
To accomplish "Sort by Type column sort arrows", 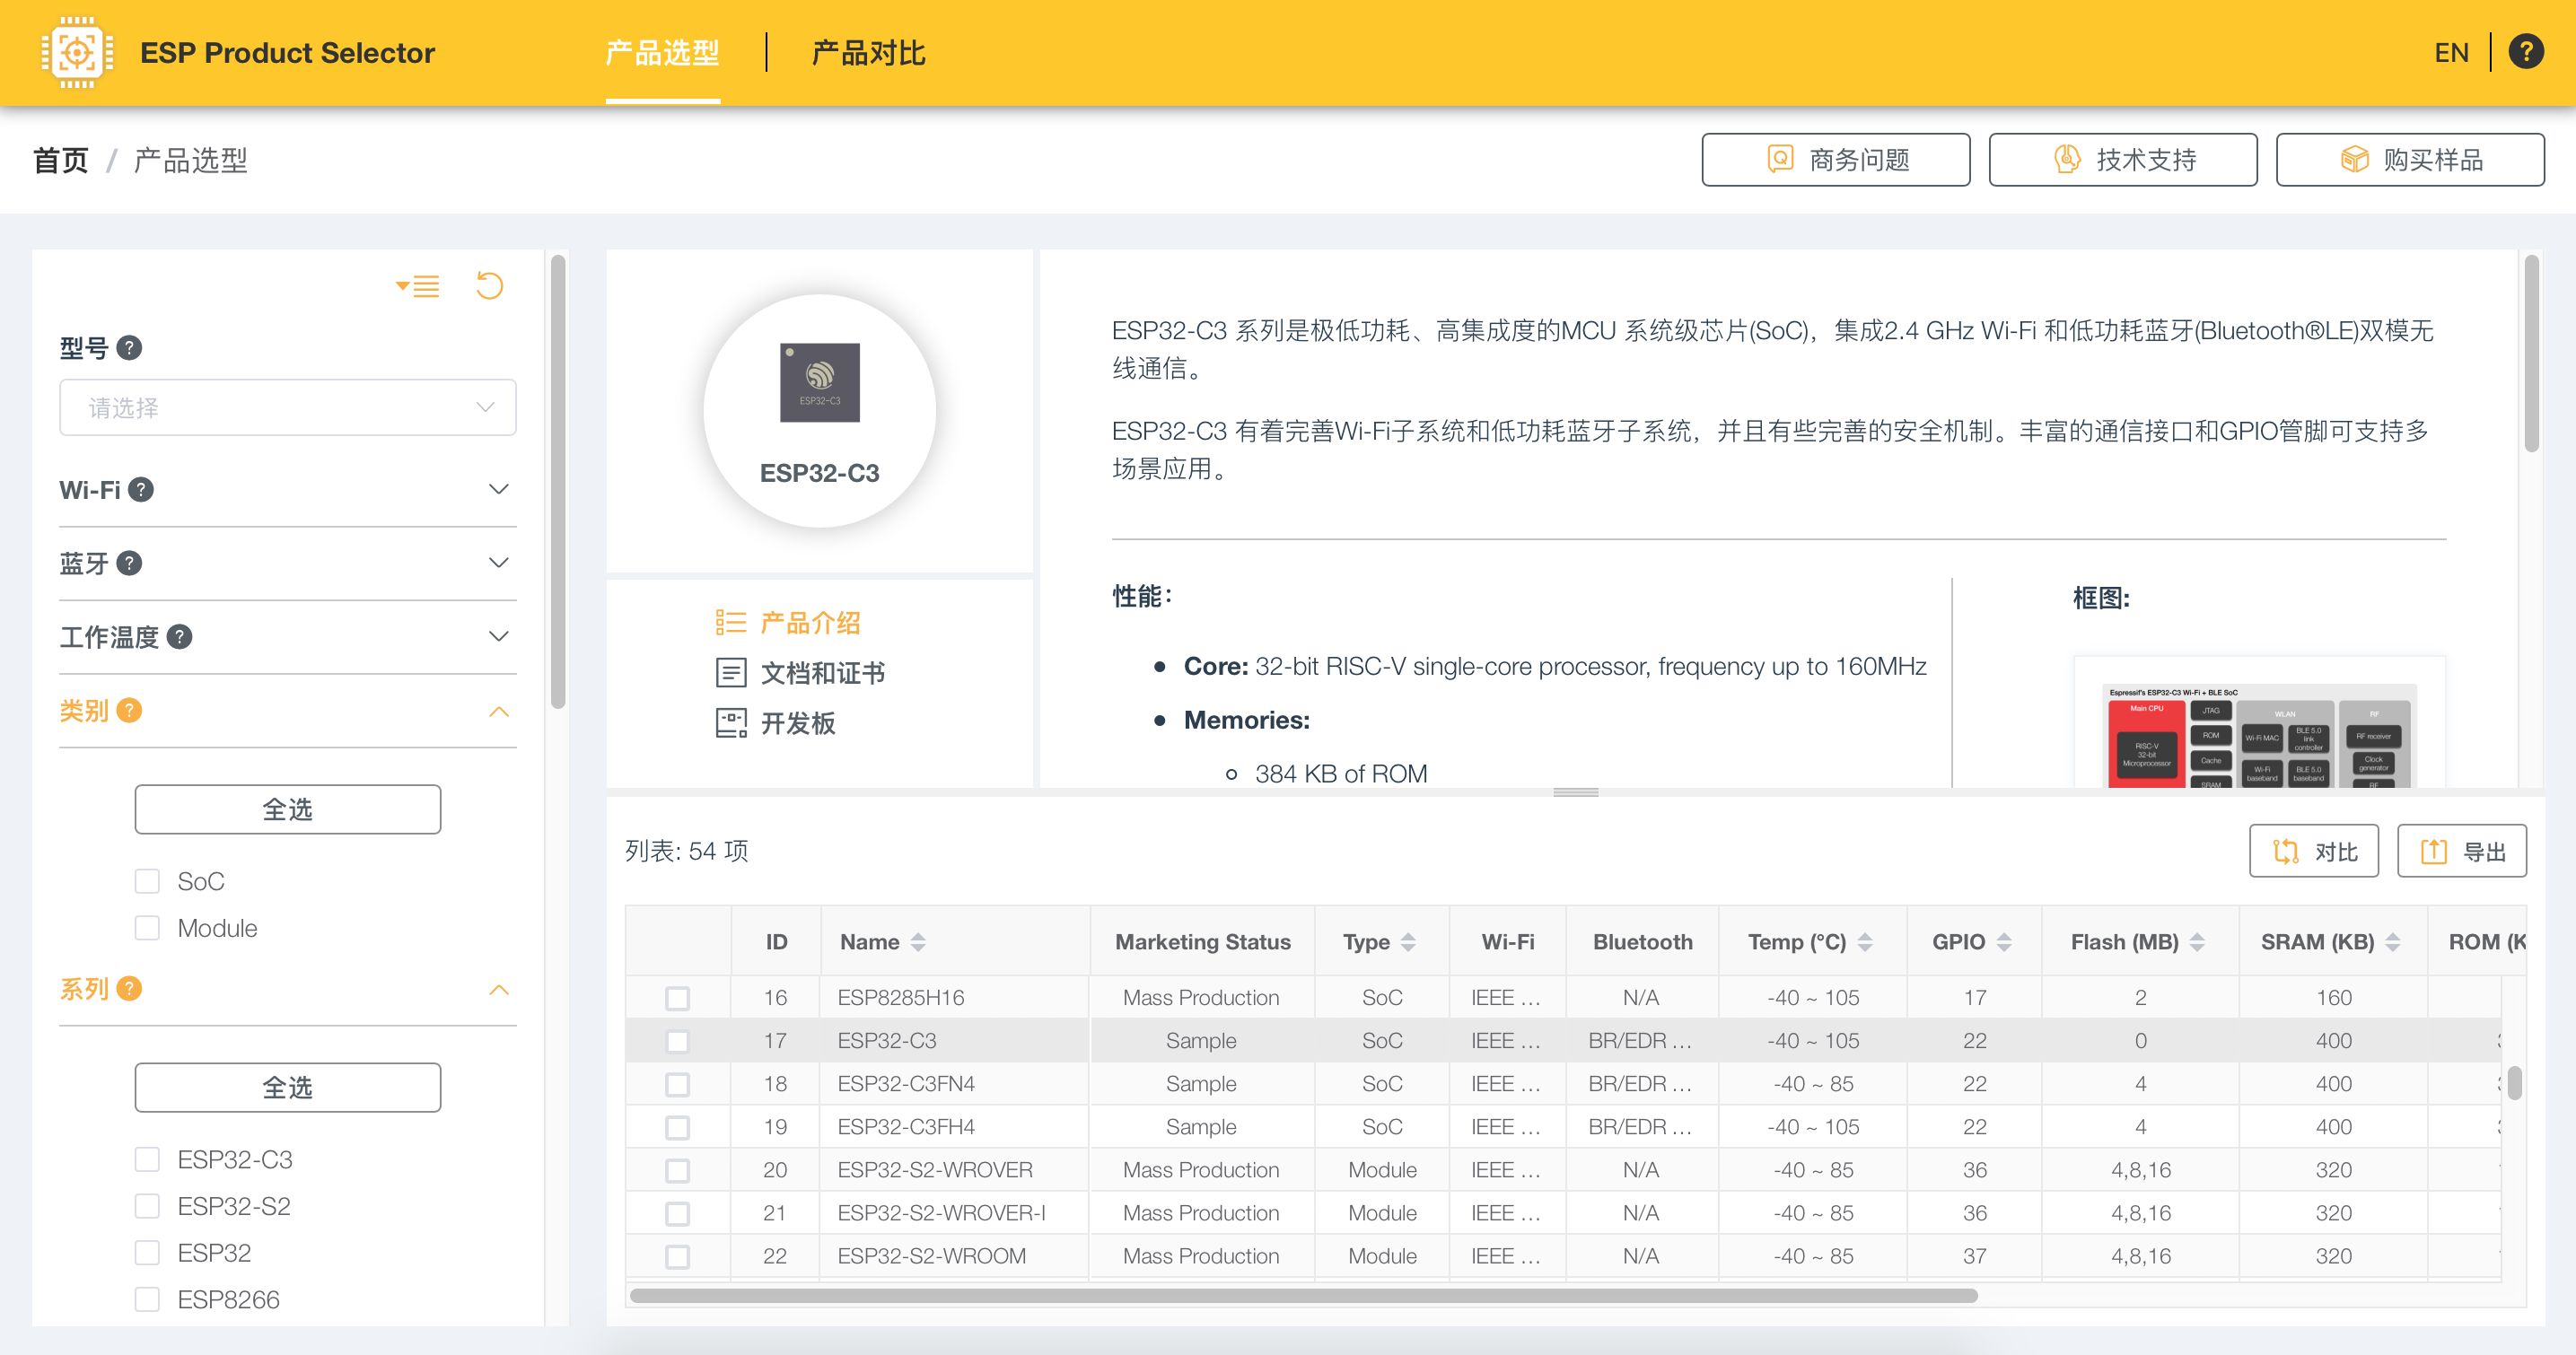I will [1408, 941].
